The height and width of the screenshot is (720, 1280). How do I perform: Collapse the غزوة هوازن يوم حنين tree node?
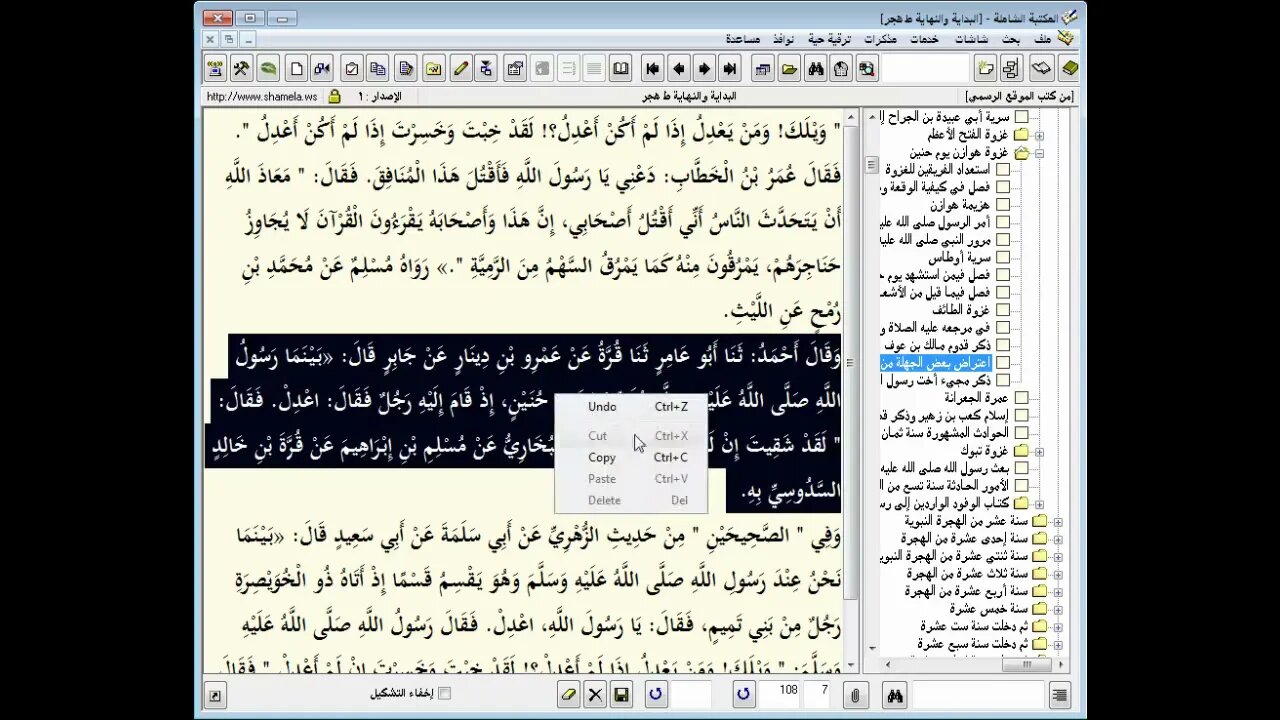pyautogui.click(x=1040, y=153)
